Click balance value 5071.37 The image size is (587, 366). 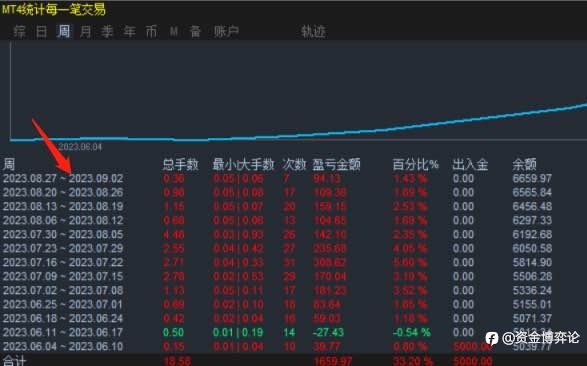[x=532, y=318]
